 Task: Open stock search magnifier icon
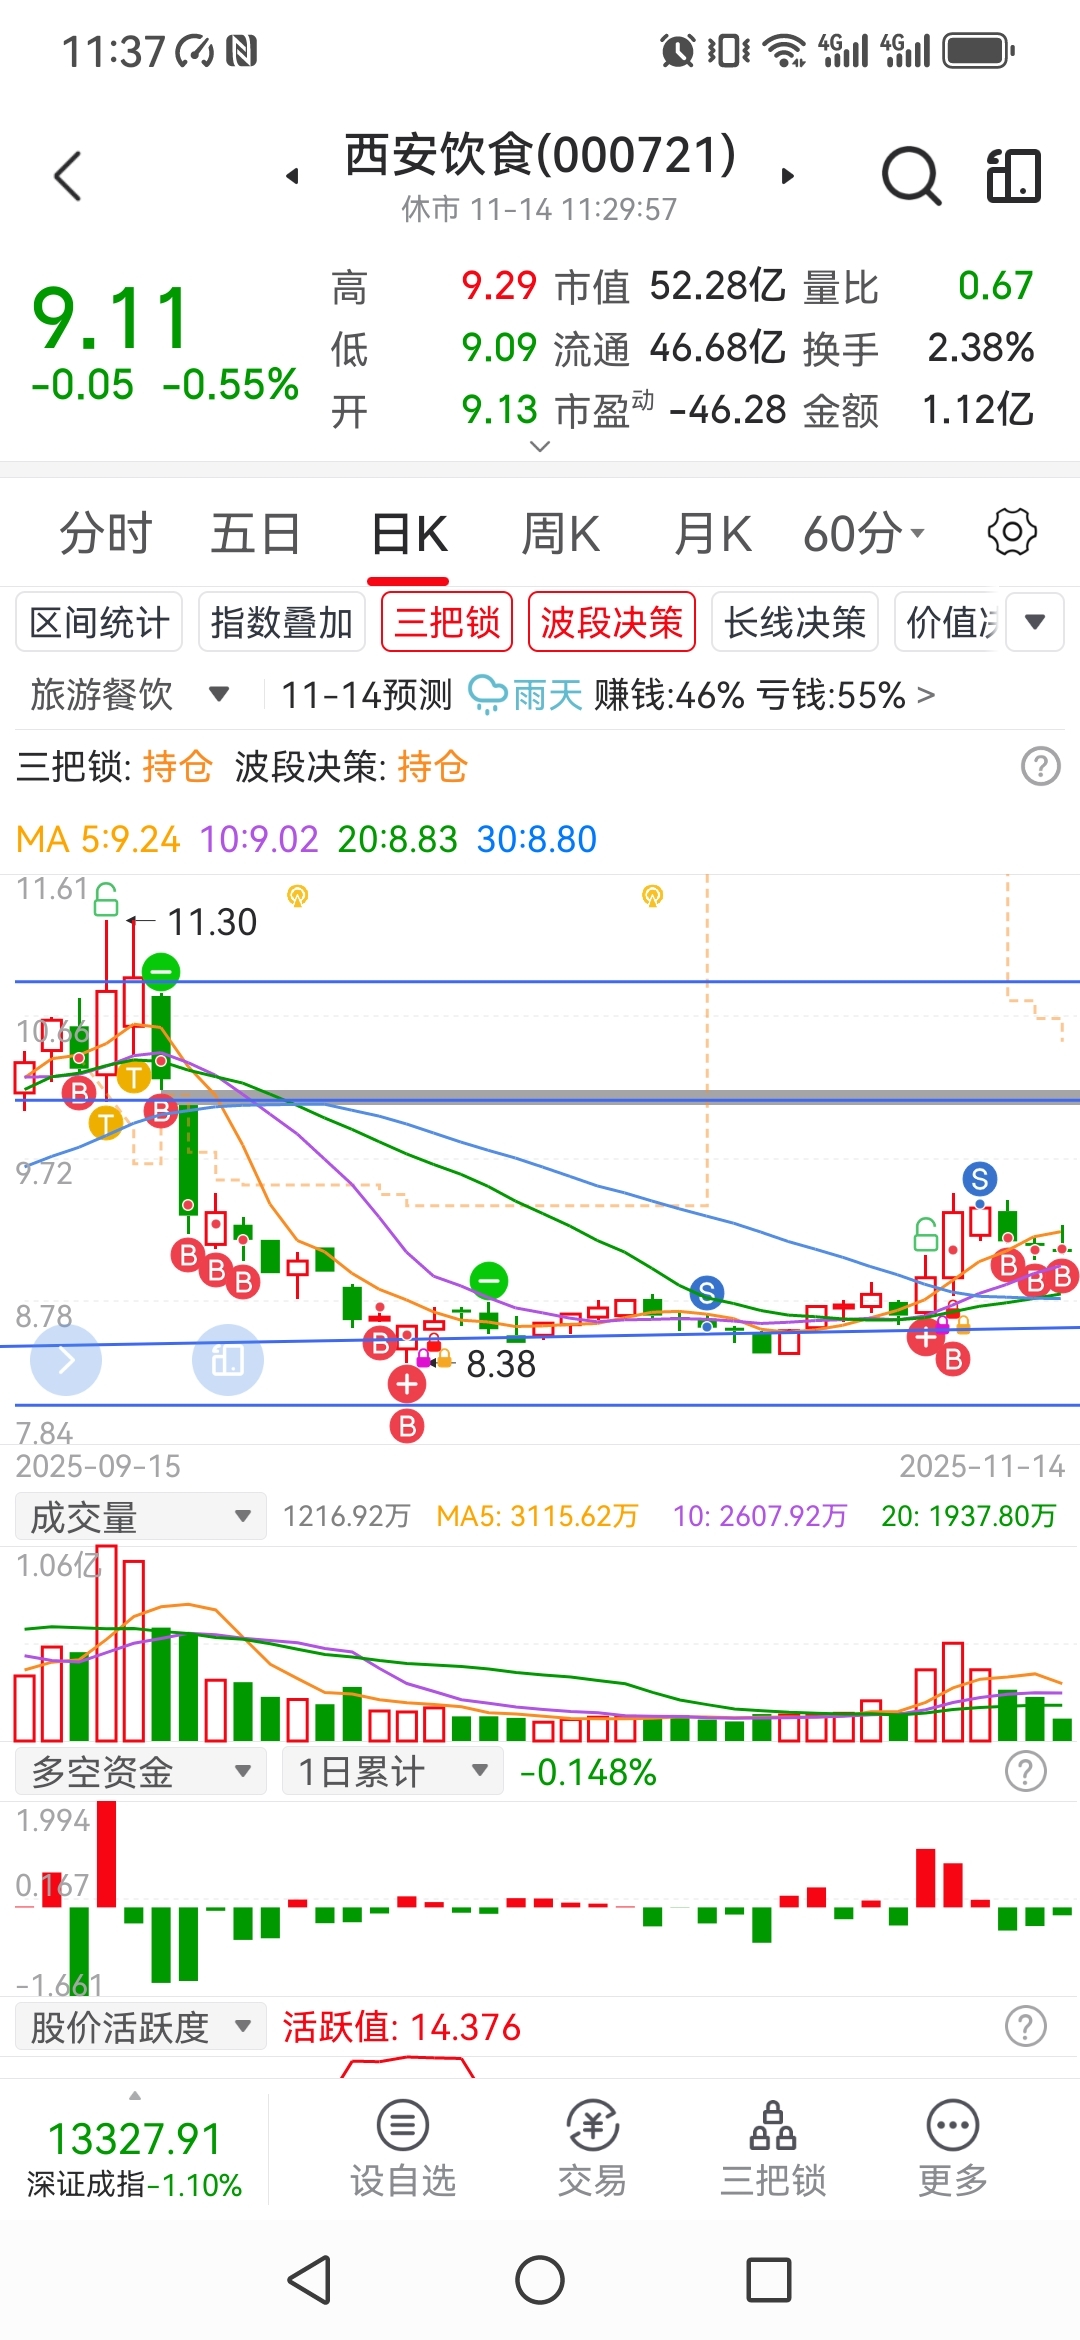(x=911, y=176)
